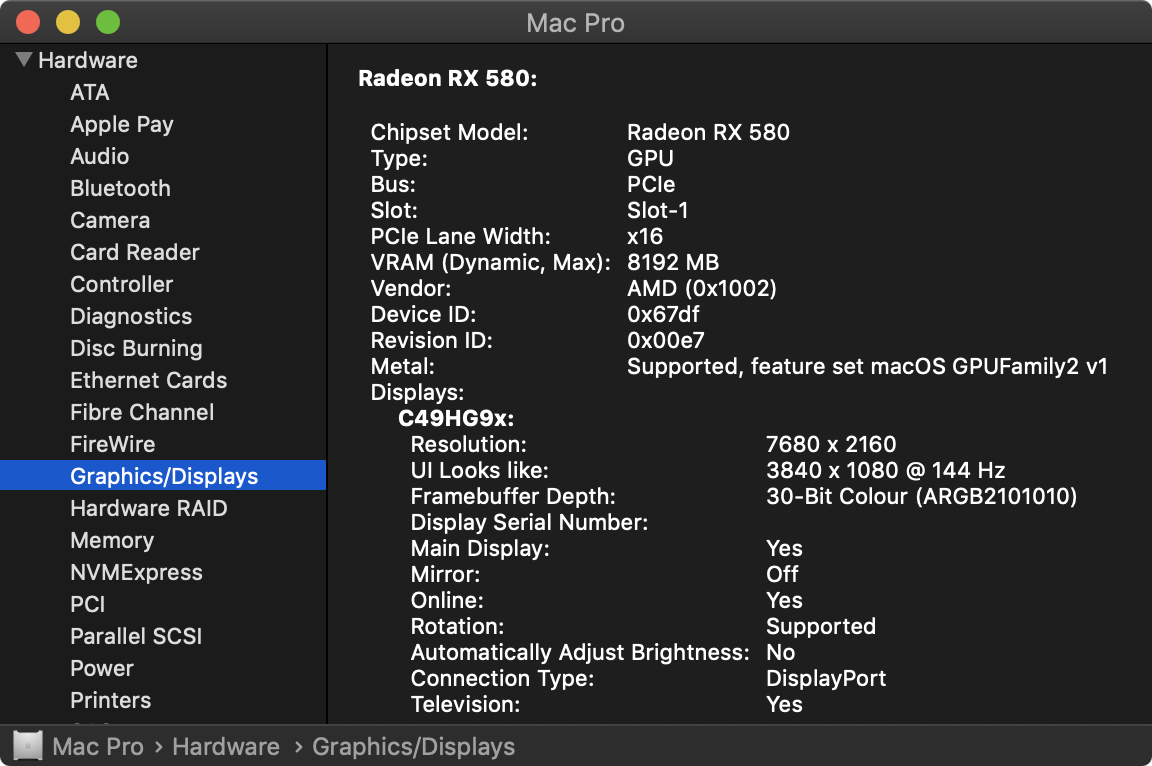Select FireWire in the sidebar
The image size is (1152, 766).
[113, 444]
